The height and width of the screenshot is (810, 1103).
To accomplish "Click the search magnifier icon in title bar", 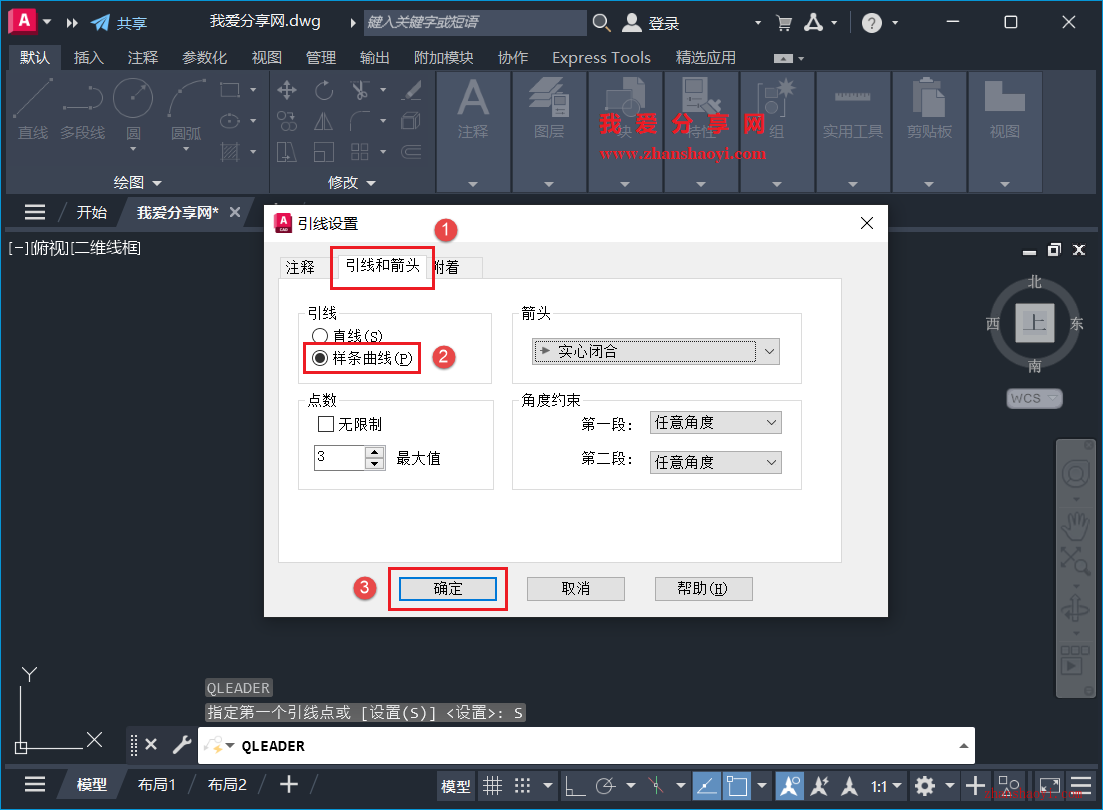I will (601, 23).
